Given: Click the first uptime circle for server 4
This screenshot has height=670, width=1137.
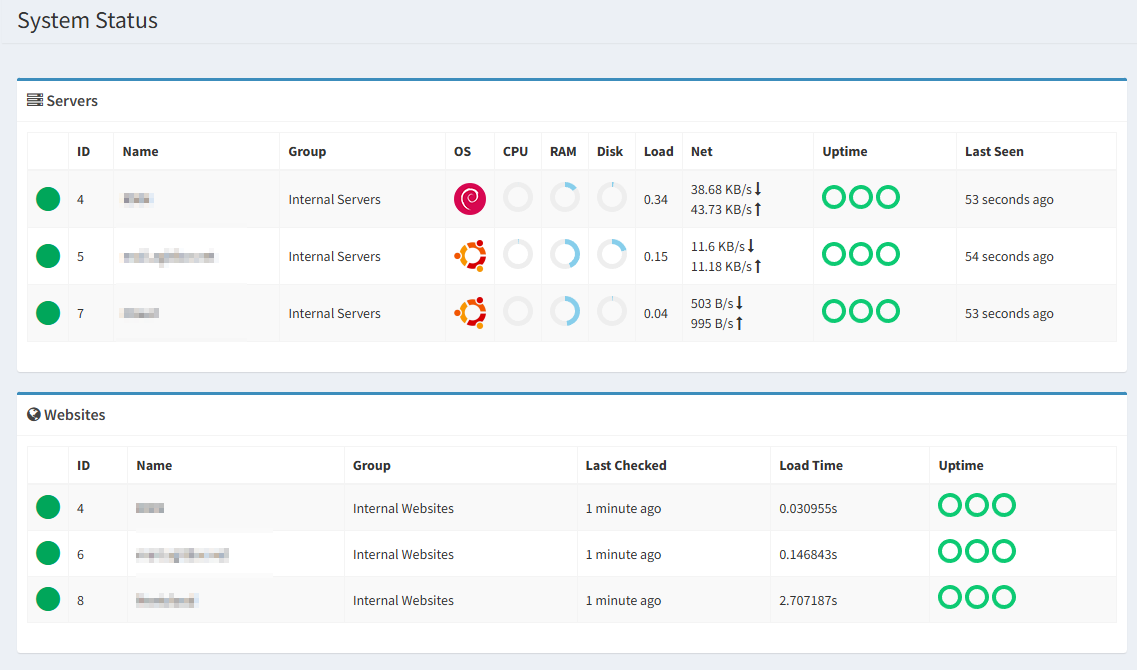Looking at the screenshot, I should (x=834, y=198).
